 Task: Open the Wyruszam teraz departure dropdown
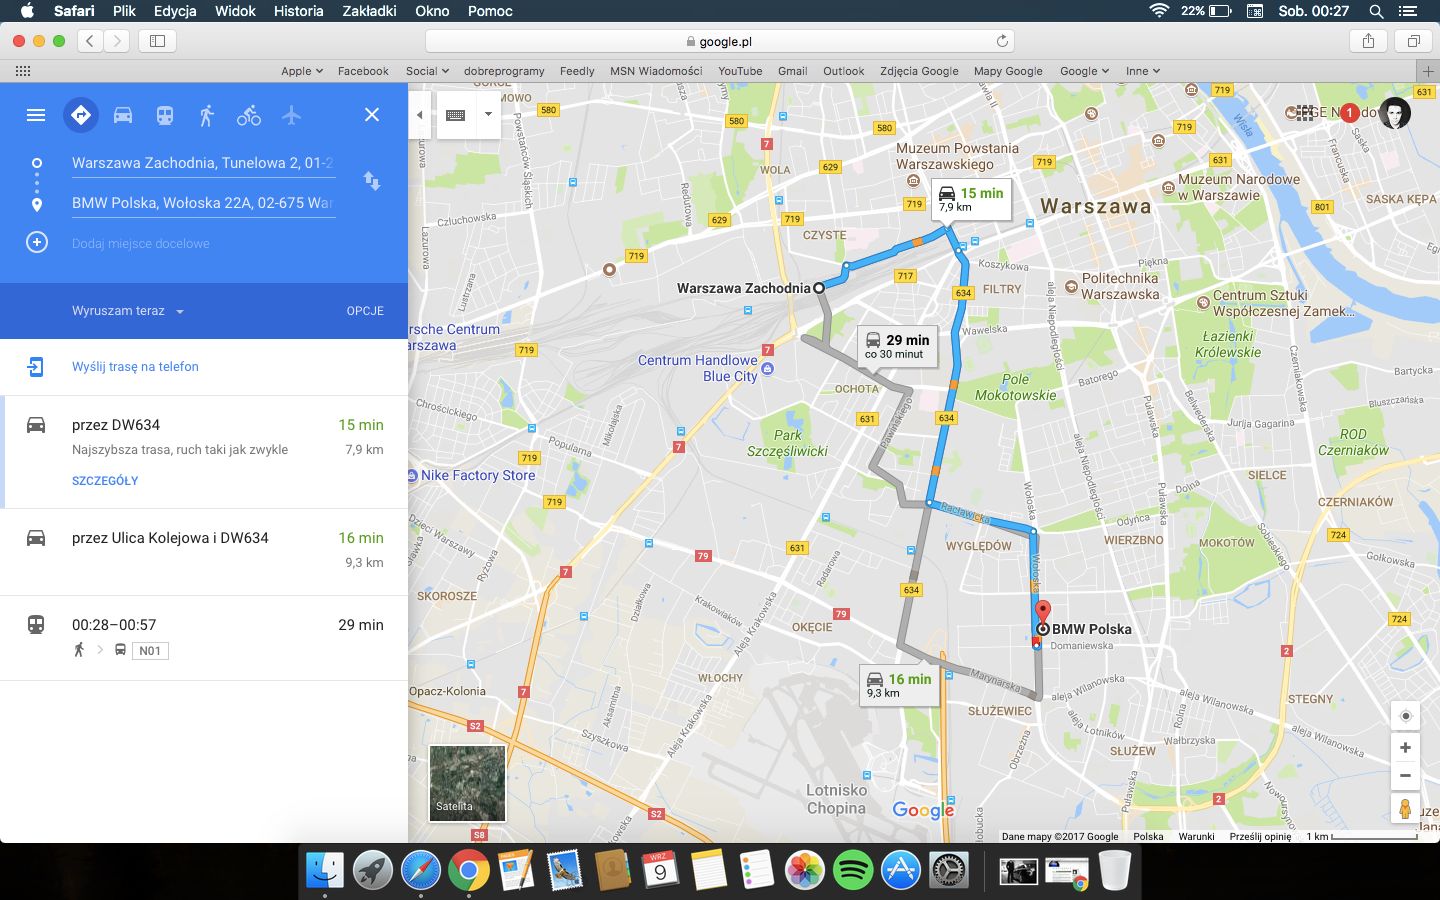pos(128,311)
